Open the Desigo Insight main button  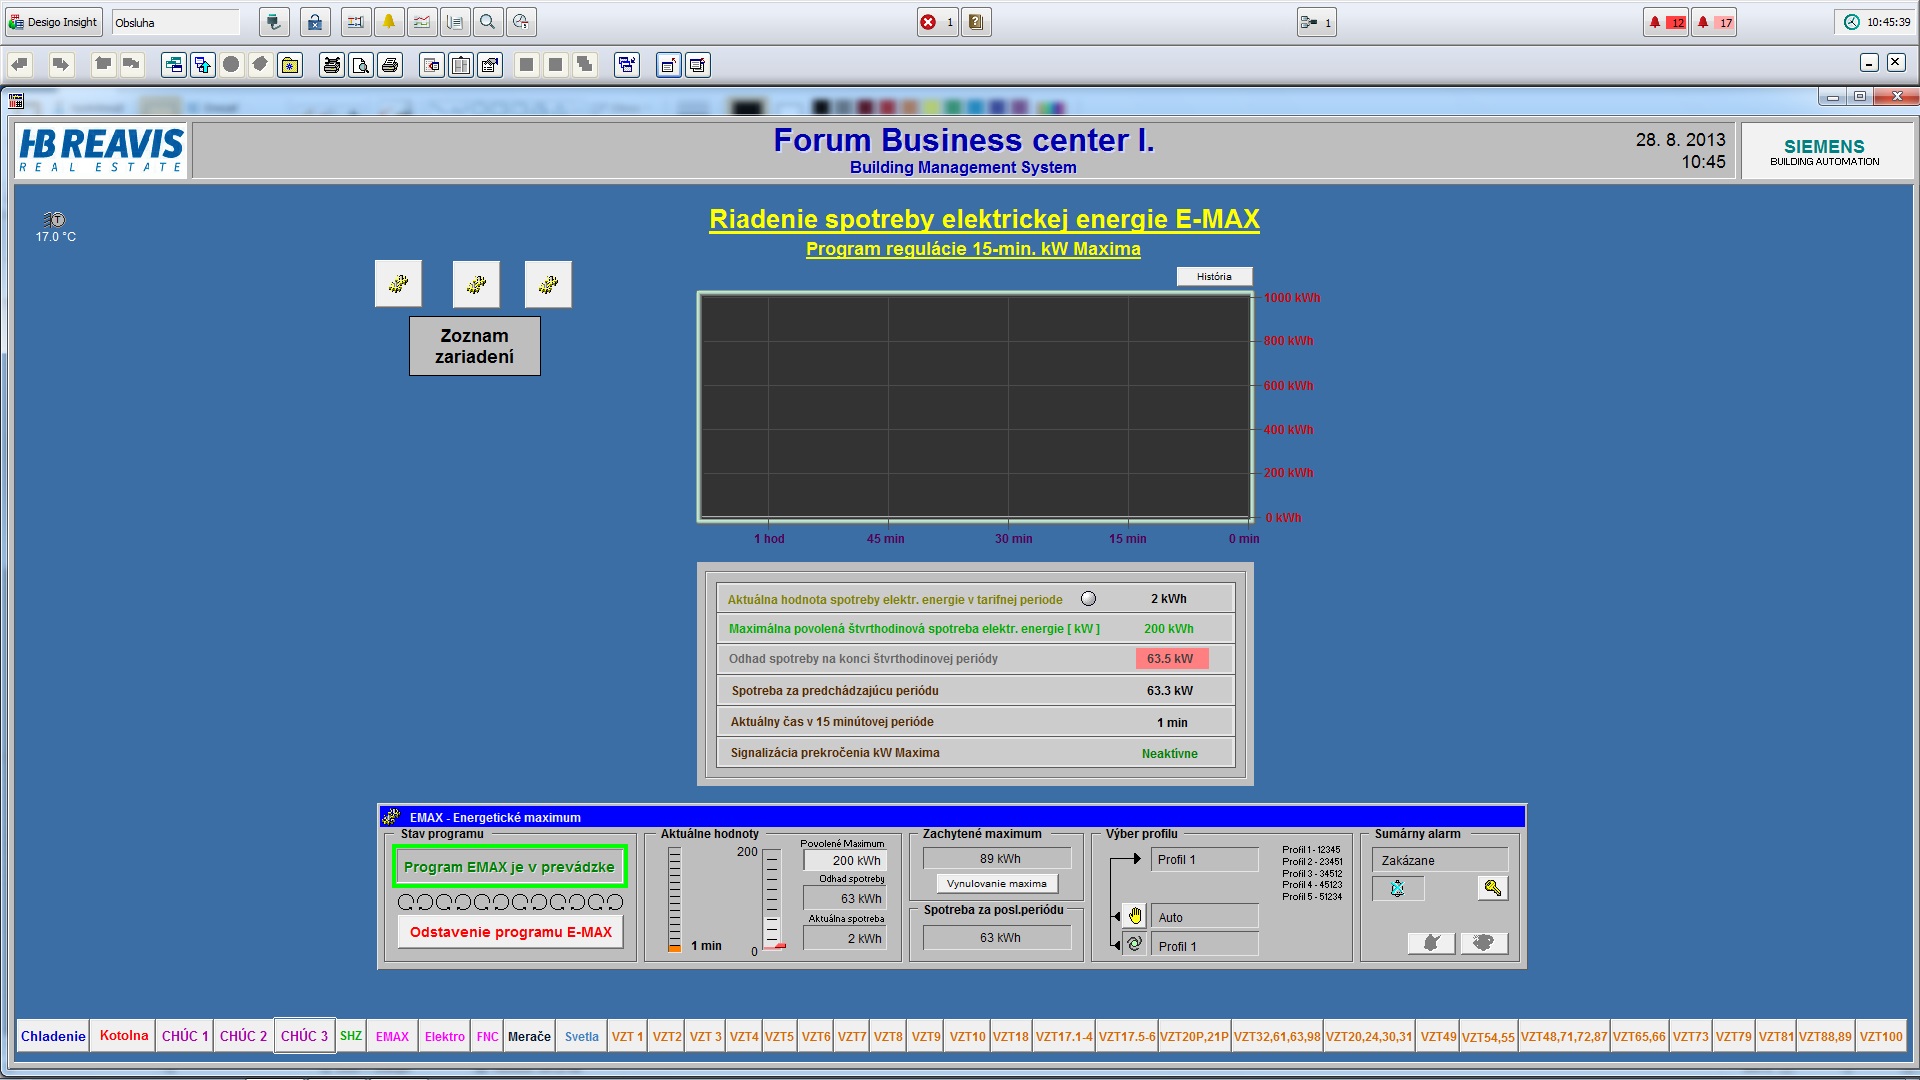tap(54, 22)
